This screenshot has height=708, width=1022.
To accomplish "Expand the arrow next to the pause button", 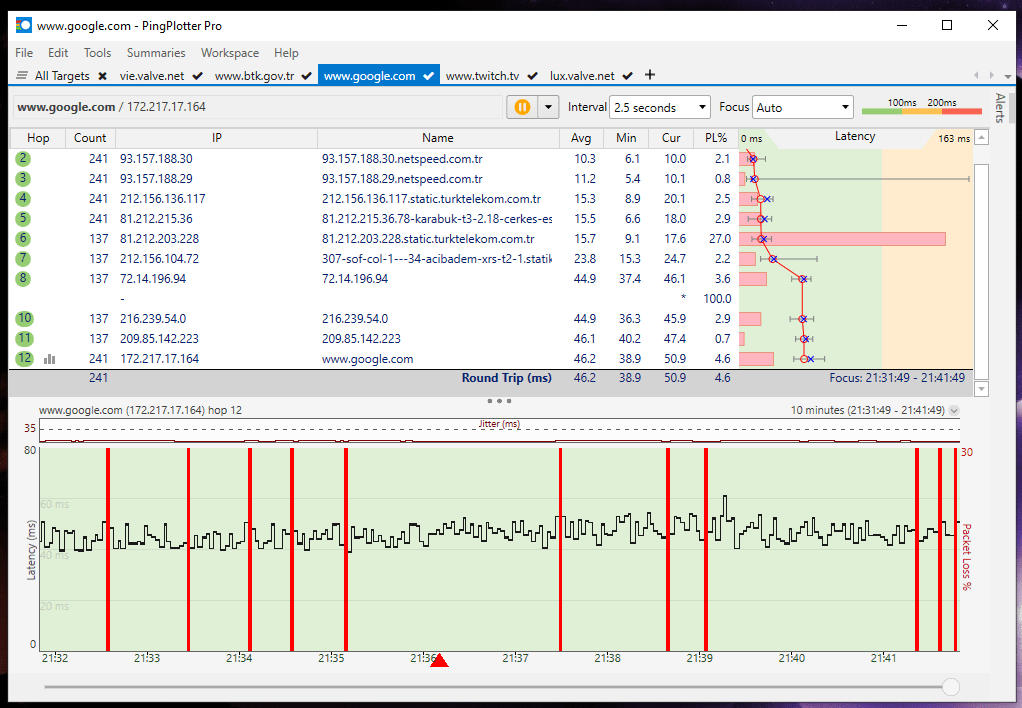I will point(547,107).
